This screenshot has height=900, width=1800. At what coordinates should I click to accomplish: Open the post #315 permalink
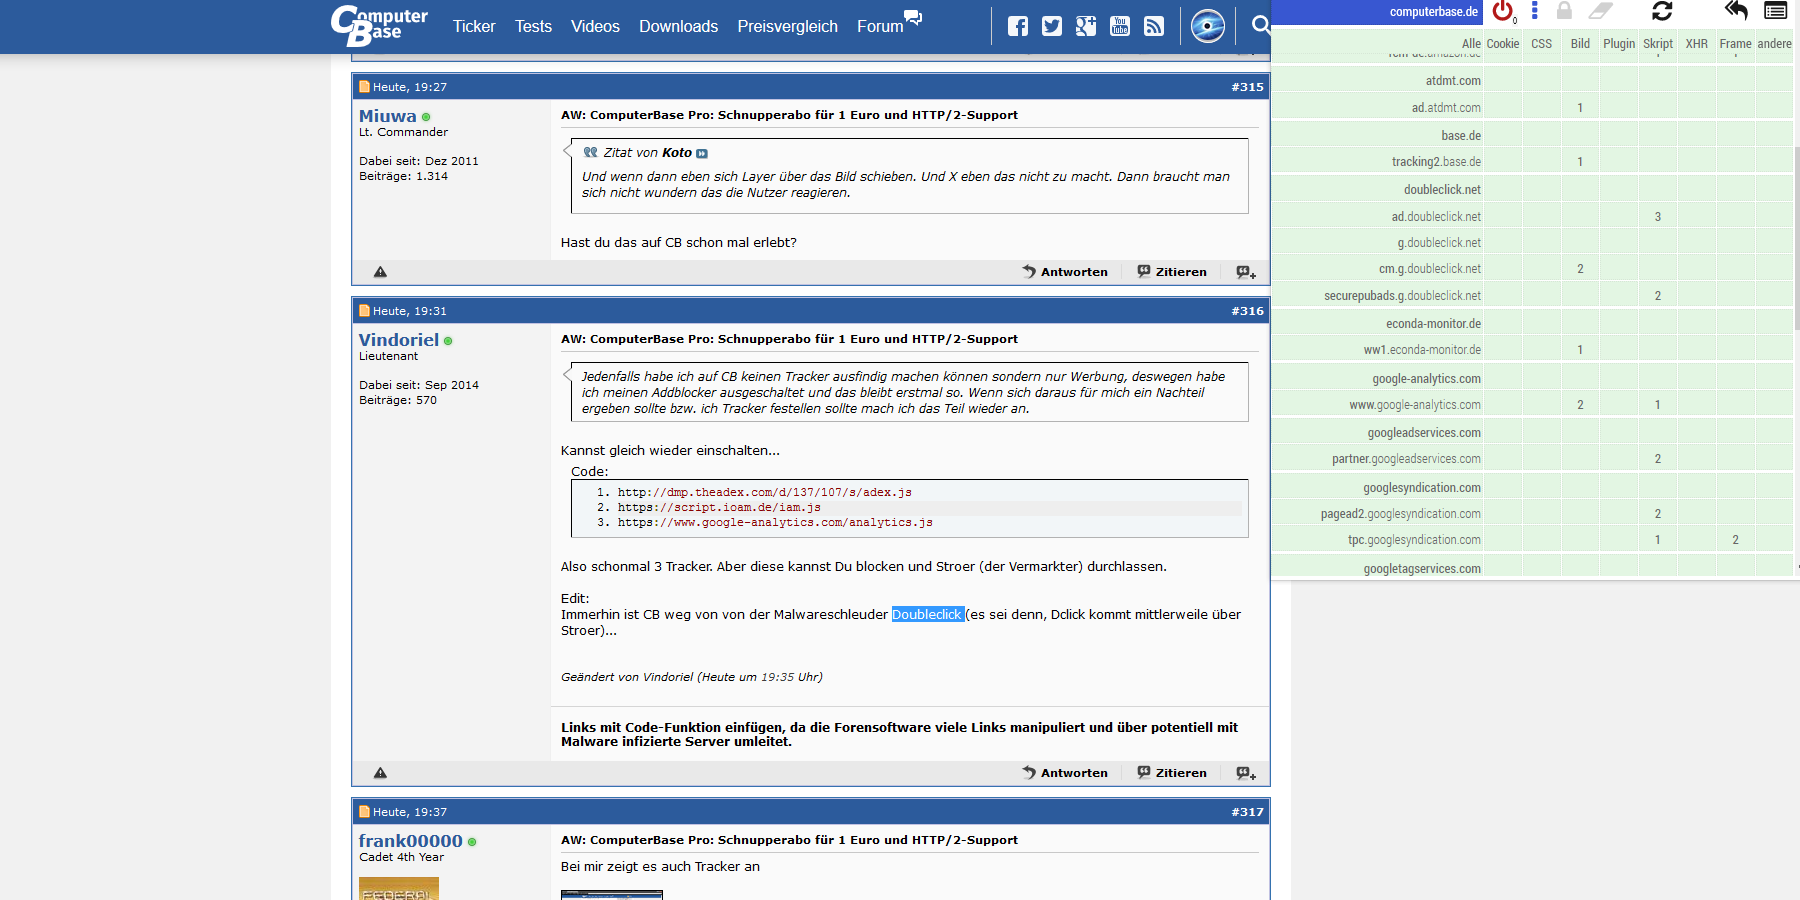coord(1247,87)
